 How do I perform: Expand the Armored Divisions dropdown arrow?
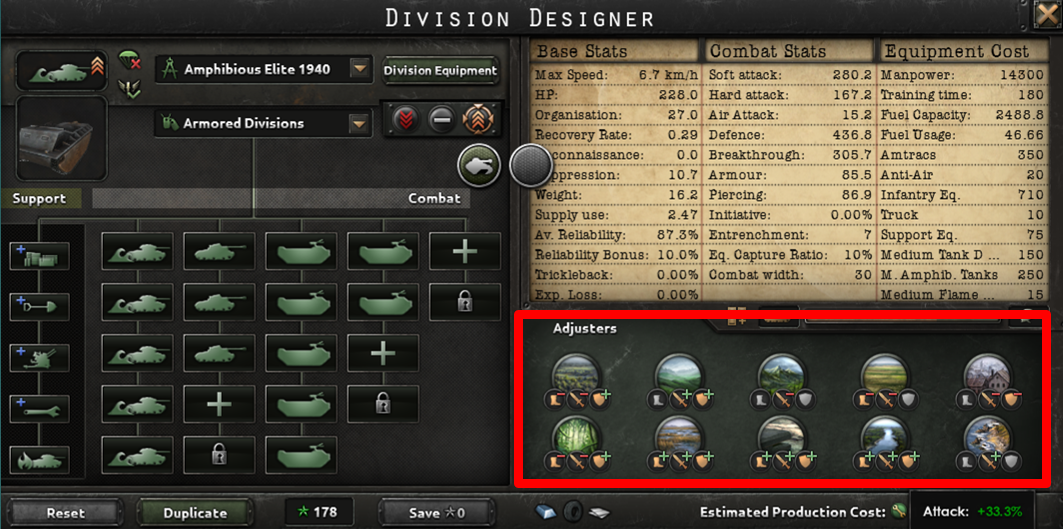[x=359, y=123]
